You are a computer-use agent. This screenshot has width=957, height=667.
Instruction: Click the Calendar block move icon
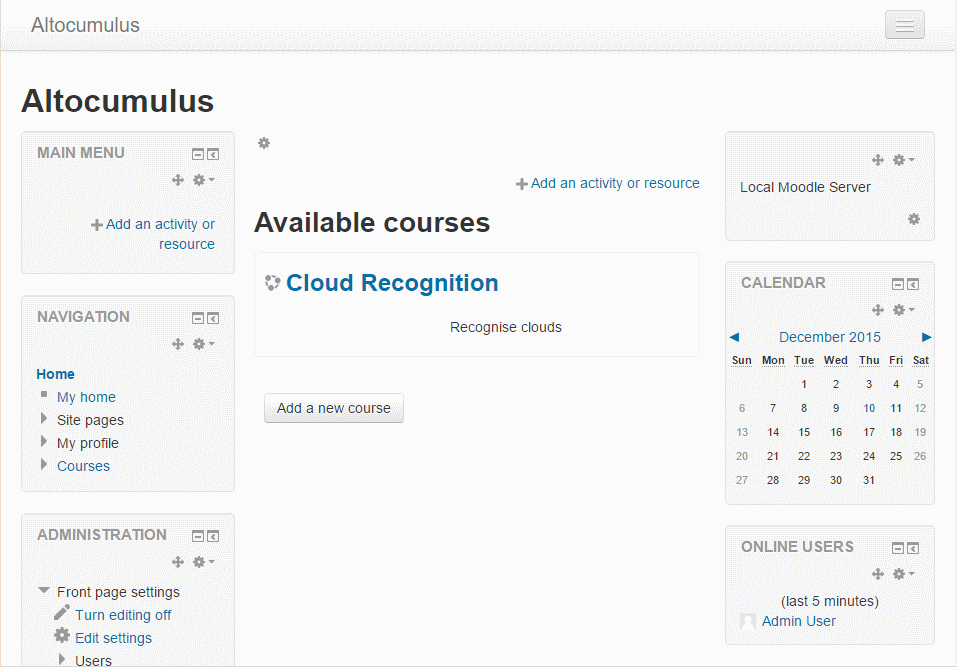click(878, 310)
